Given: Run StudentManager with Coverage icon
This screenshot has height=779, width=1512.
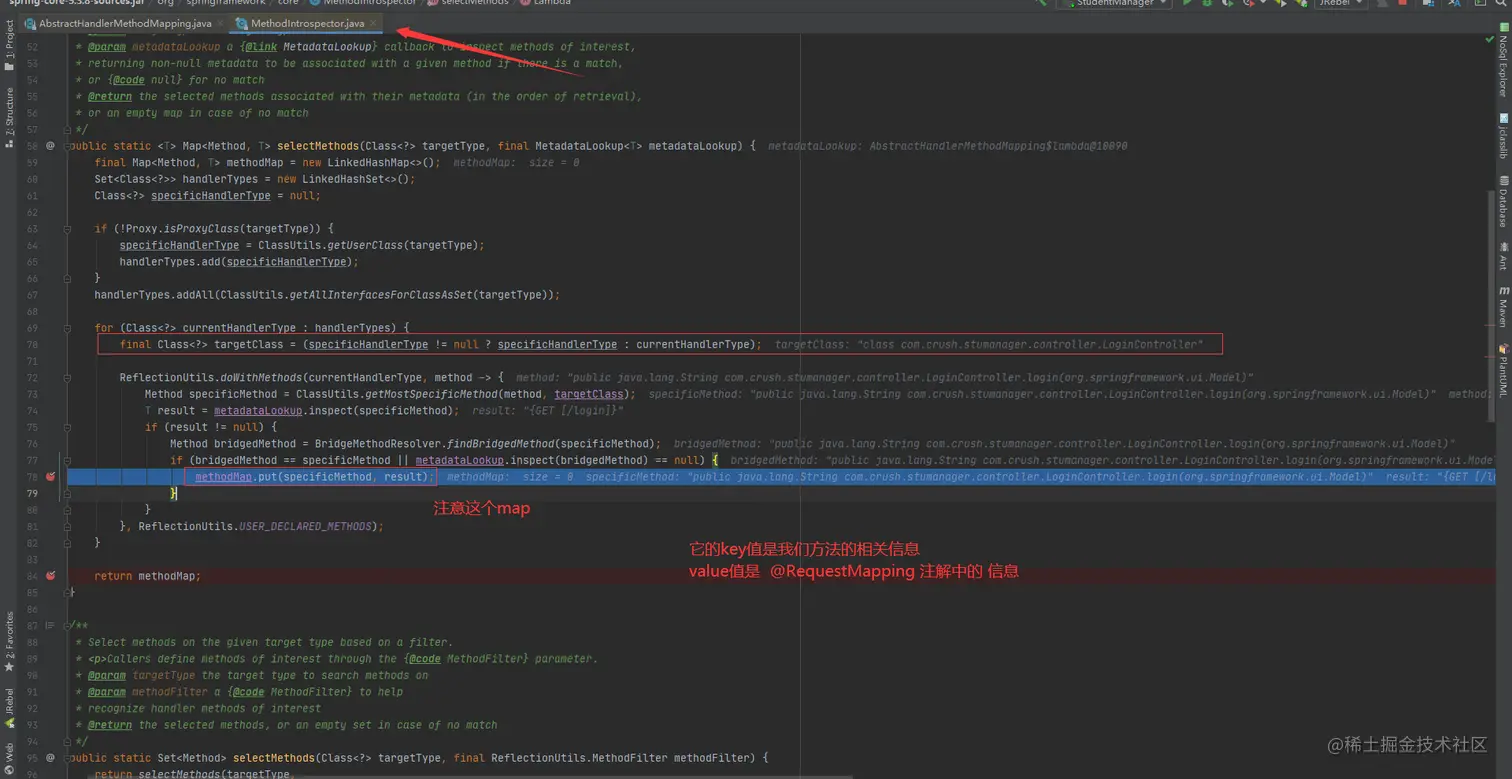Looking at the screenshot, I should click(x=1228, y=3).
